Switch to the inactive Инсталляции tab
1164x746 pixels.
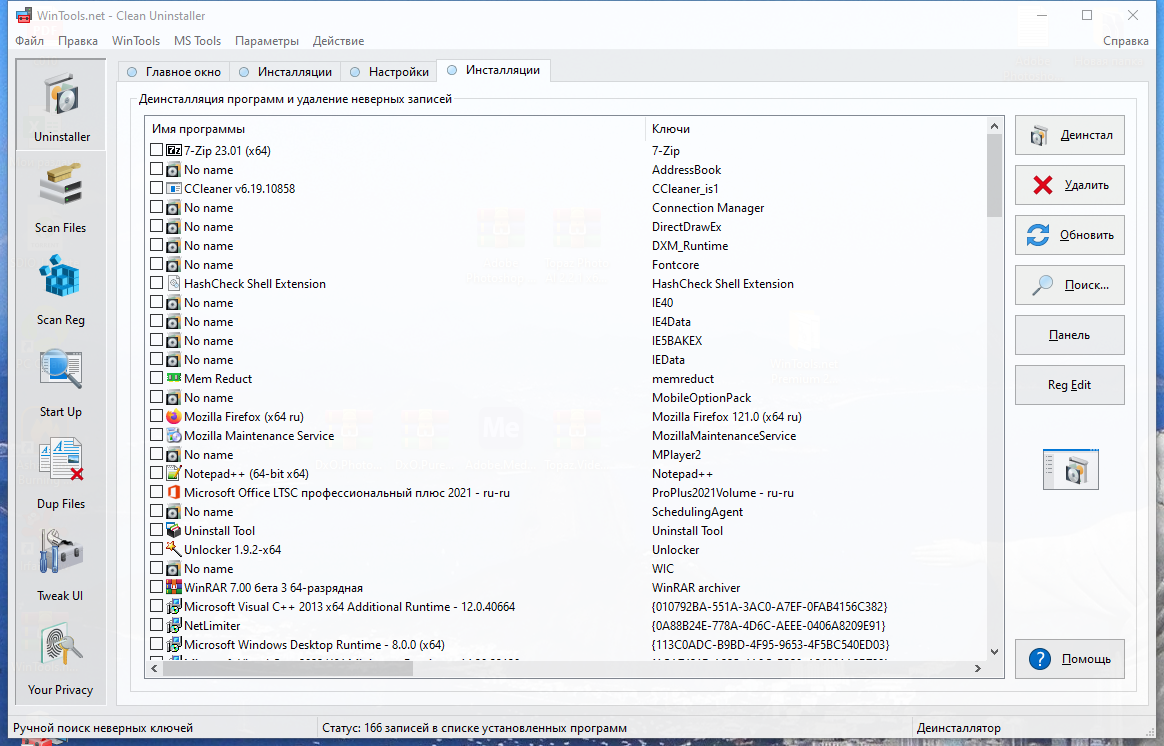point(285,72)
